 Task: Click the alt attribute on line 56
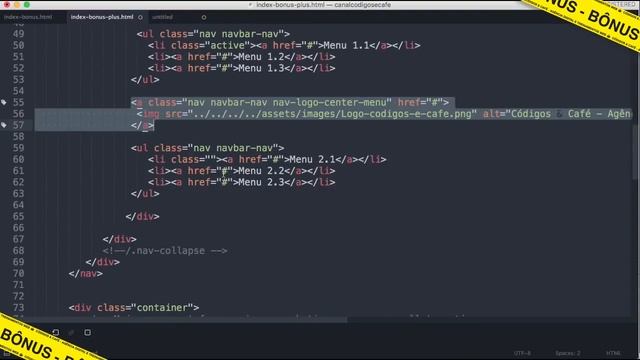coord(558,114)
